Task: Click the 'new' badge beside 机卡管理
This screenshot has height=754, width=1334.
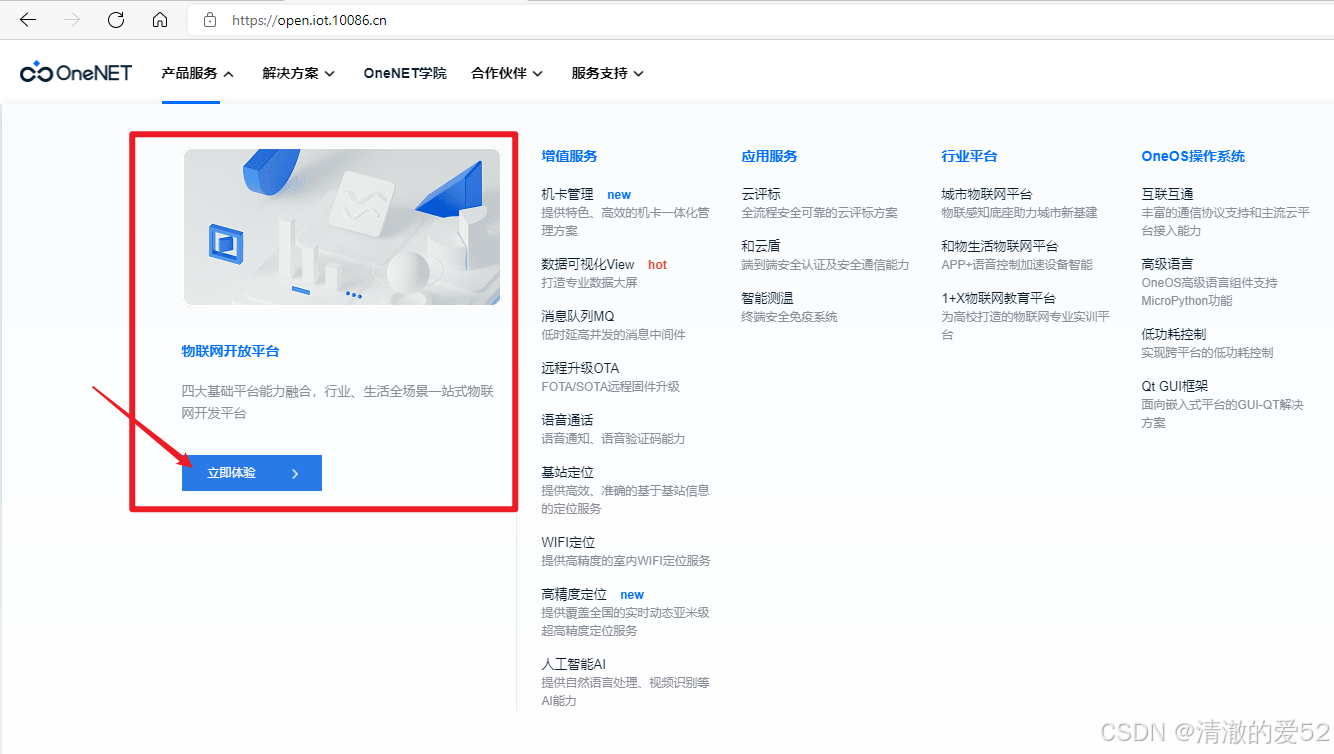Action: 619,195
